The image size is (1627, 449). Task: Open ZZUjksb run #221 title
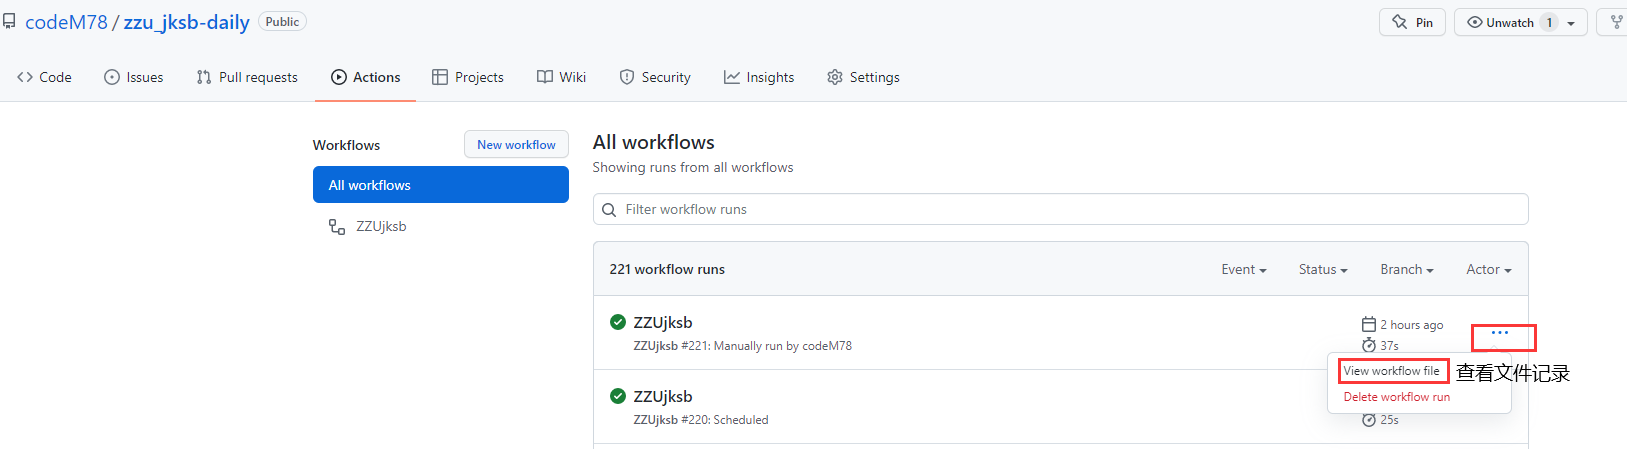pyautogui.click(x=663, y=322)
